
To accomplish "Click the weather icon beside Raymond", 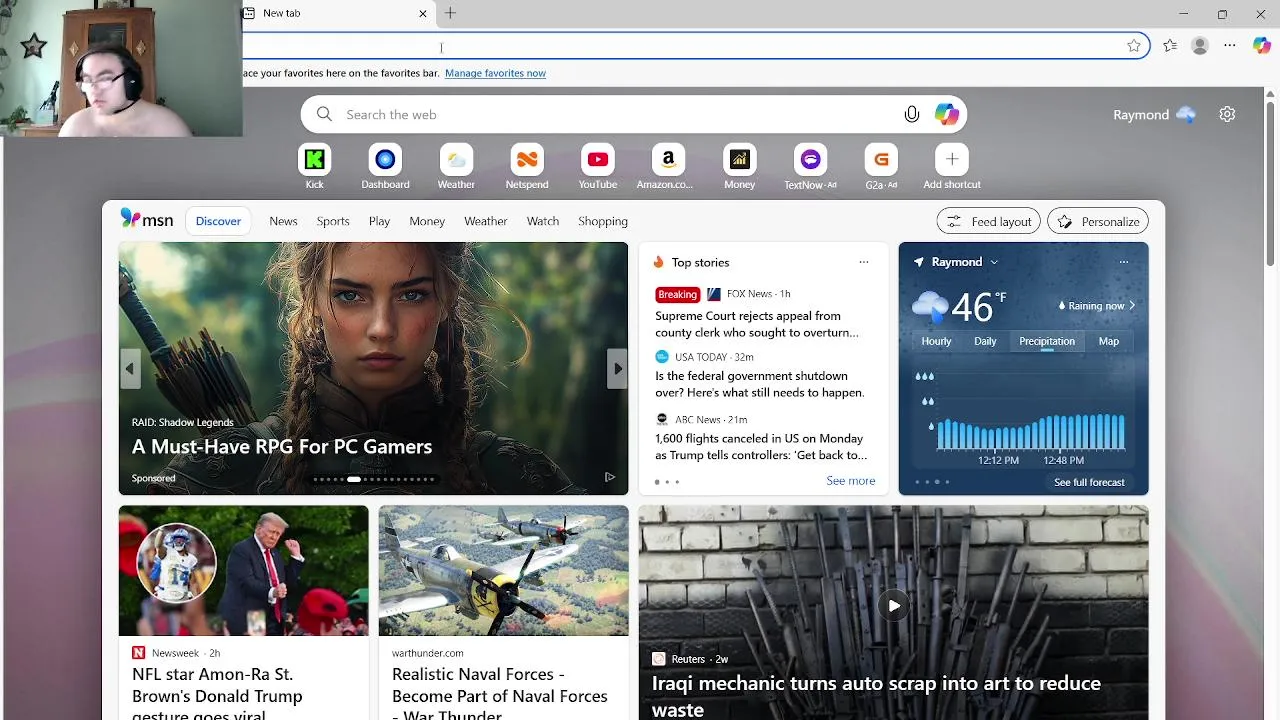I will (1186, 114).
